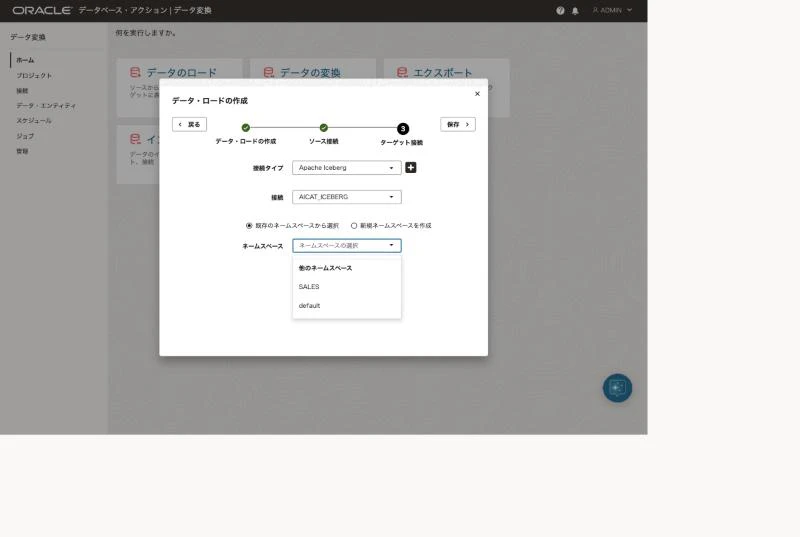Screen dimensions: 800x537
Task: Open the AICAT_ICEBERG connection dropdown
Action: (x=346, y=197)
